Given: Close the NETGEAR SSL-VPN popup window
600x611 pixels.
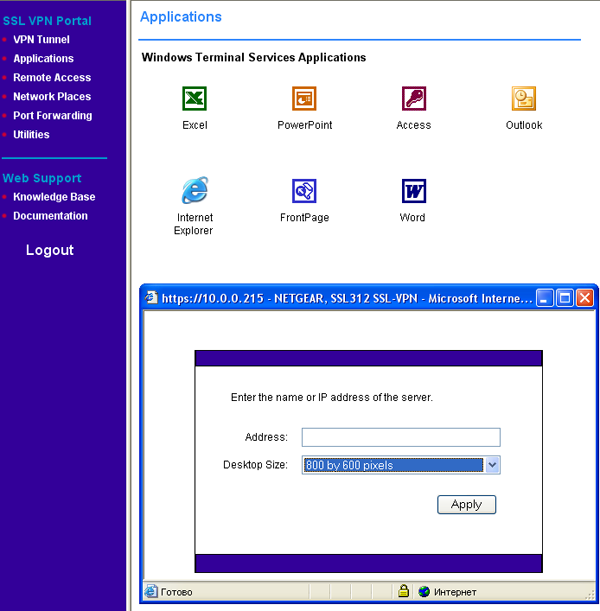Looking at the screenshot, I should (x=585, y=298).
